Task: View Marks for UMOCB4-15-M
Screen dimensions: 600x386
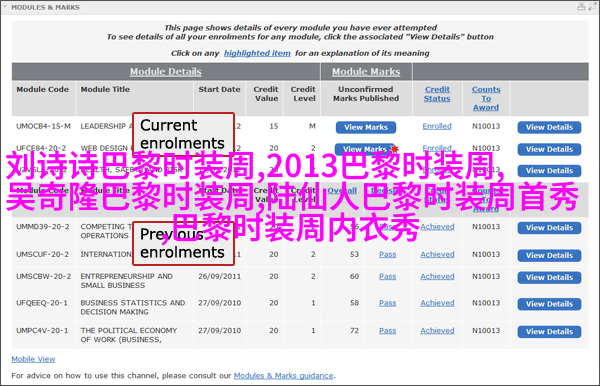Action: pyautogui.click(x=366, y=127)
